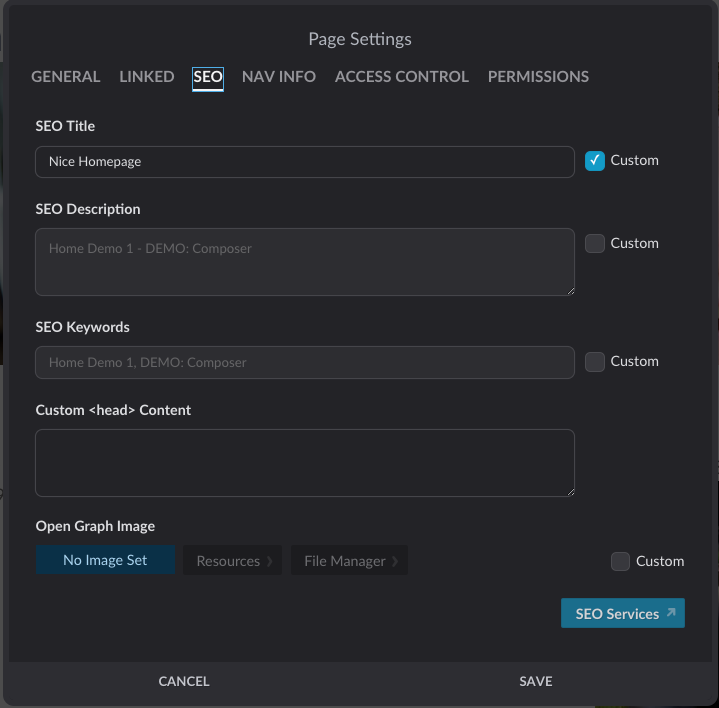
Task: Go to the ACCESS CONTROL tab
Action: [x=402, y=77]
